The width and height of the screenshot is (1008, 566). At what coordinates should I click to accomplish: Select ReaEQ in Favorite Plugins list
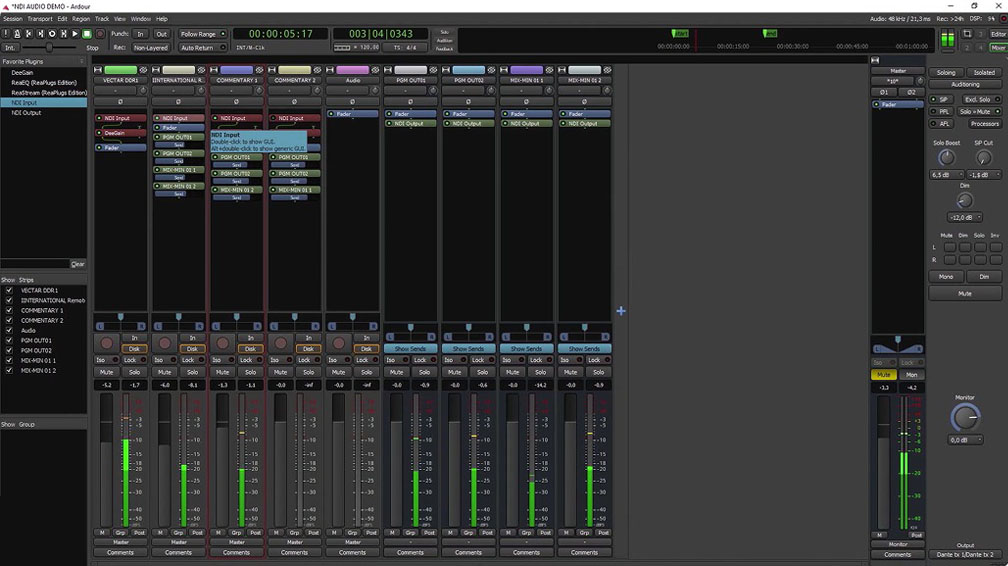click(44, 82)
